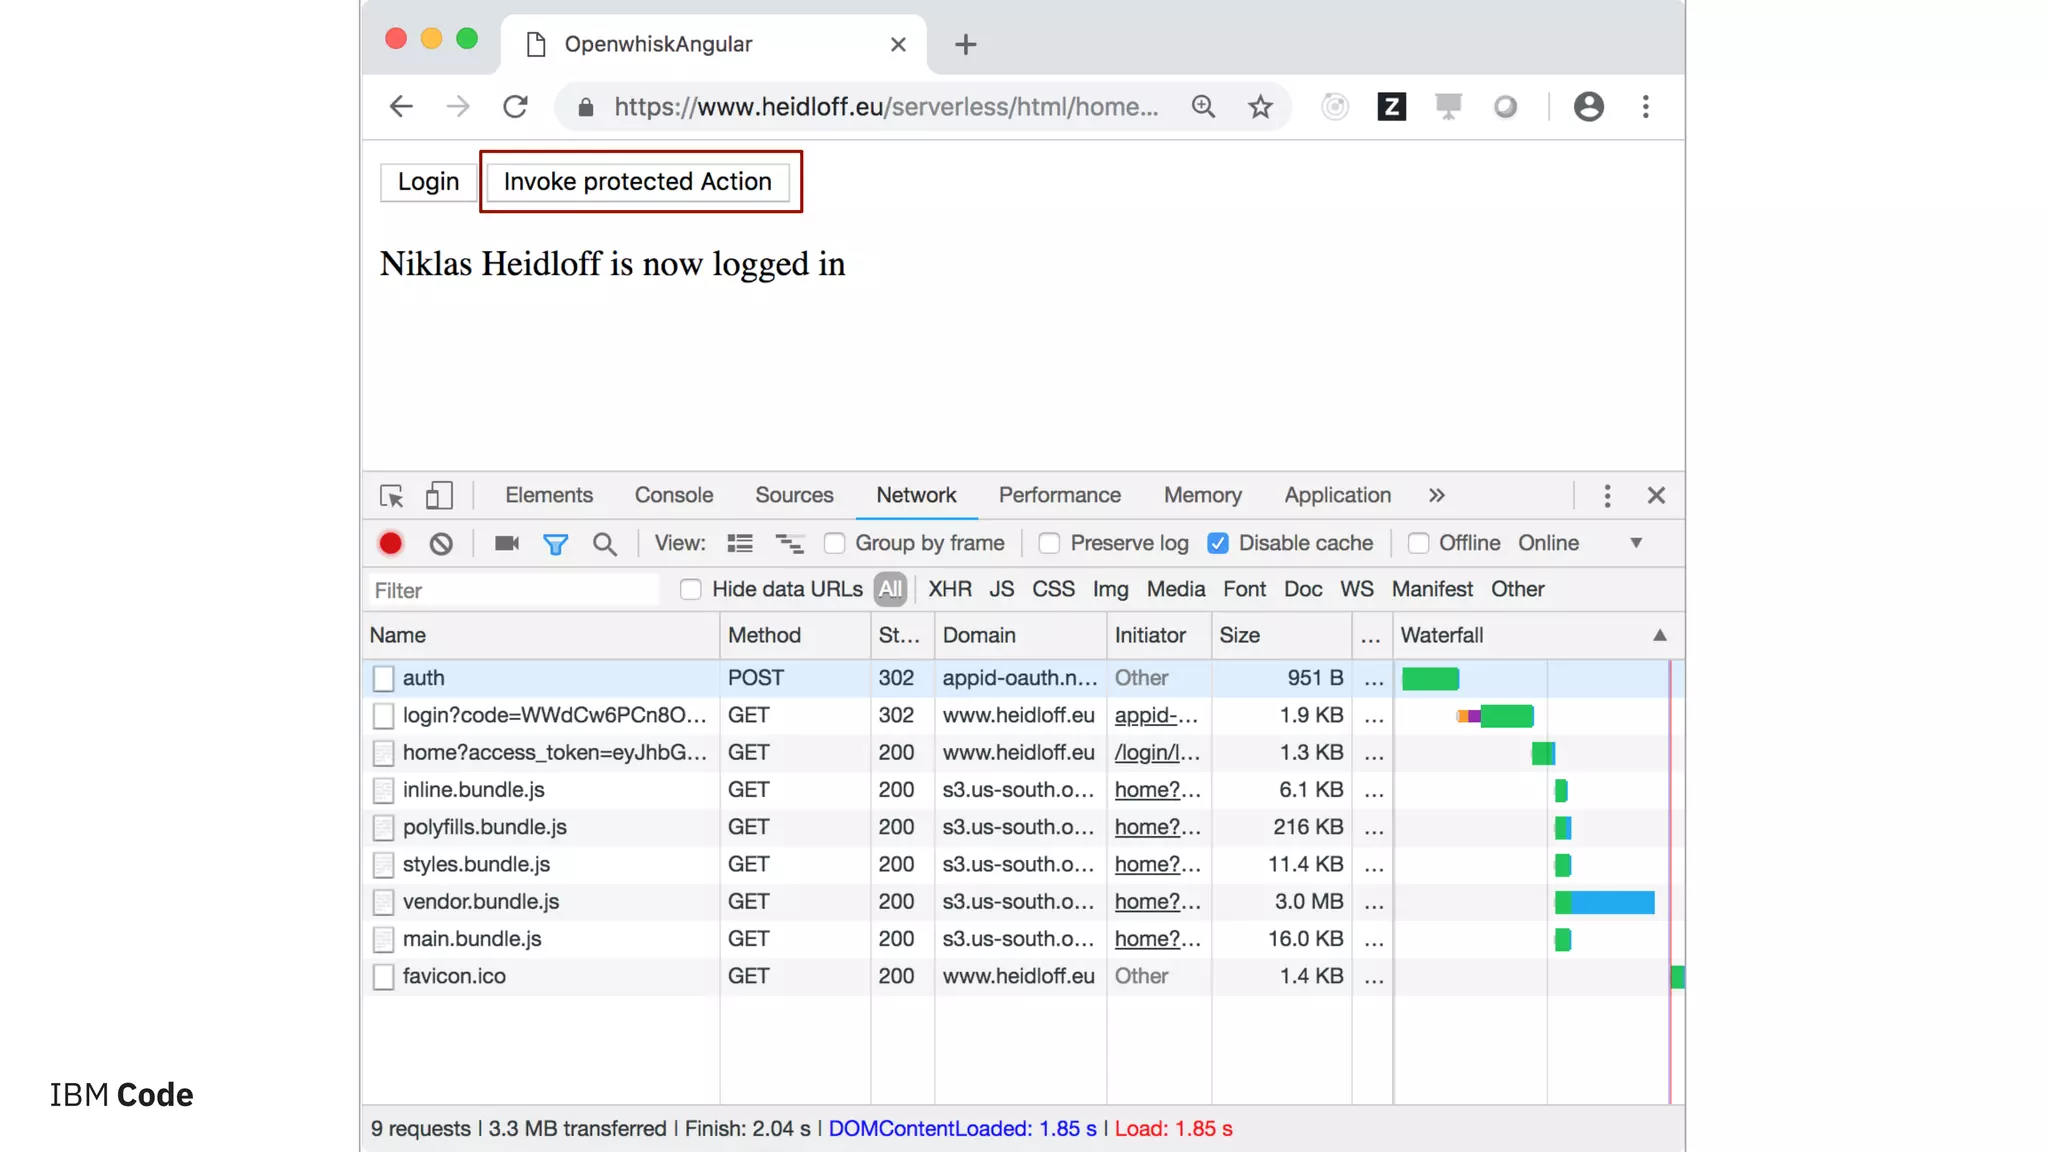Click the Login button
Viewport: 2048px width, 1152px height.
[x=428, y=182]
